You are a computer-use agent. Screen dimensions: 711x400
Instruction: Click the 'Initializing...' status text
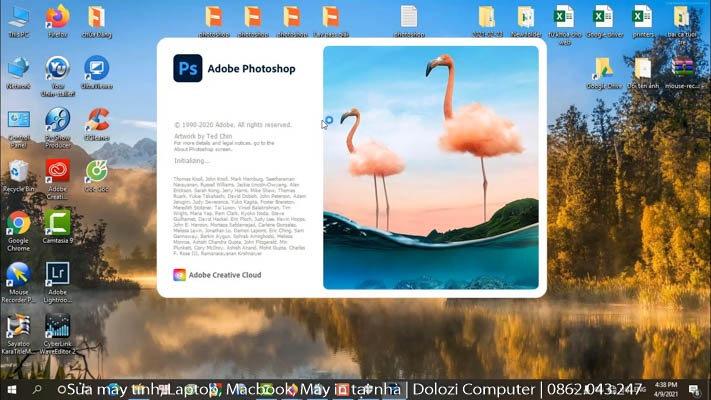tap(192, 161)
